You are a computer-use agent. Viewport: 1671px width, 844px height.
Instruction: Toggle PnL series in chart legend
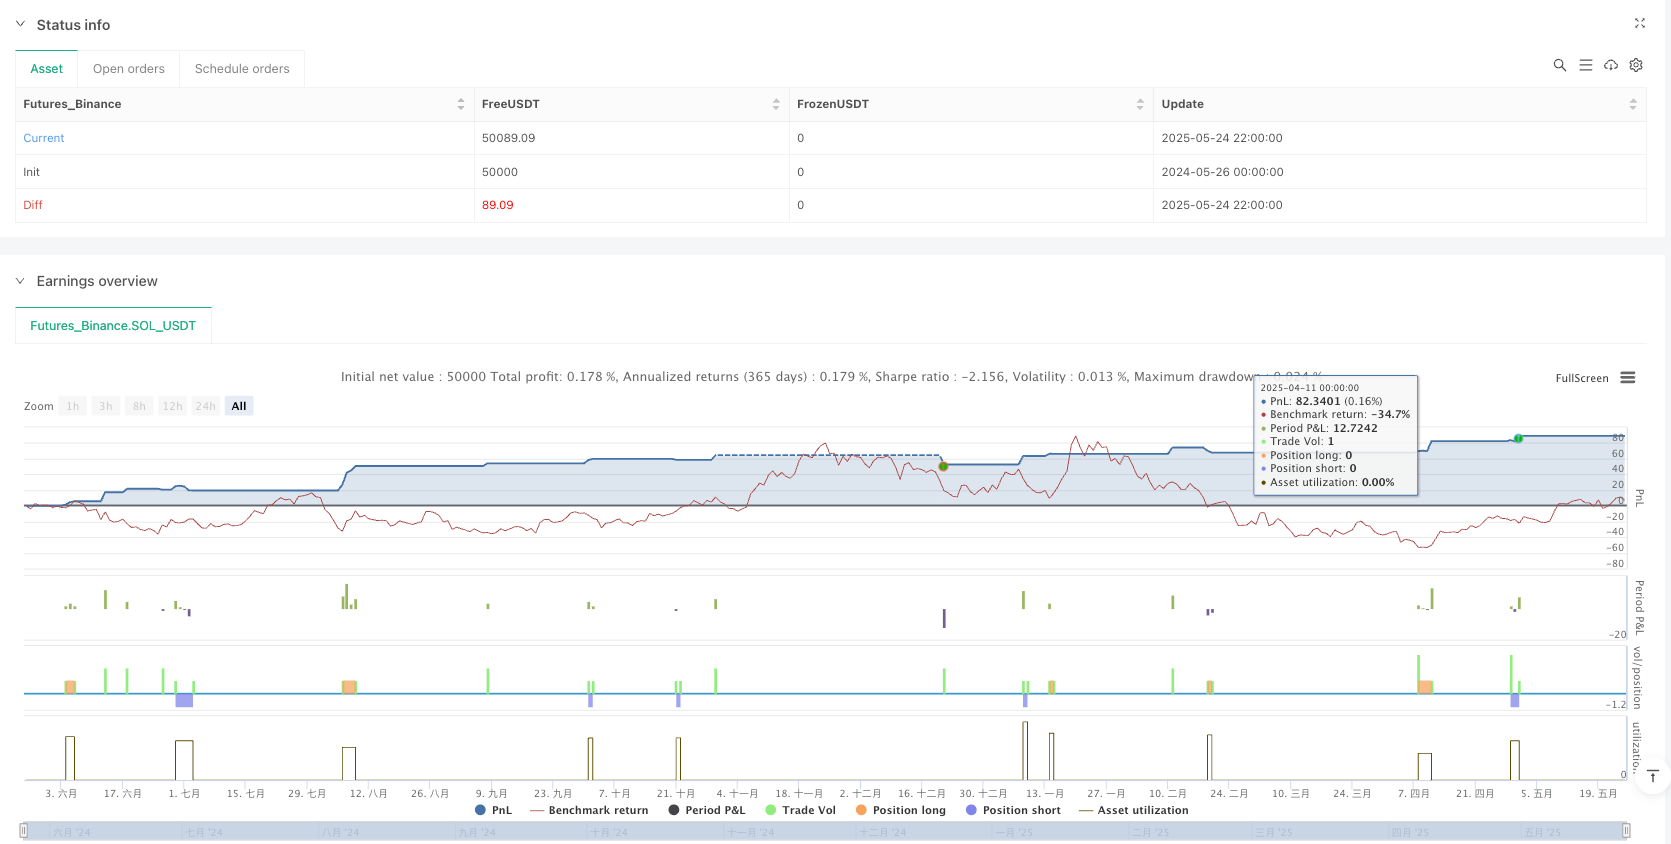(493, 810)
